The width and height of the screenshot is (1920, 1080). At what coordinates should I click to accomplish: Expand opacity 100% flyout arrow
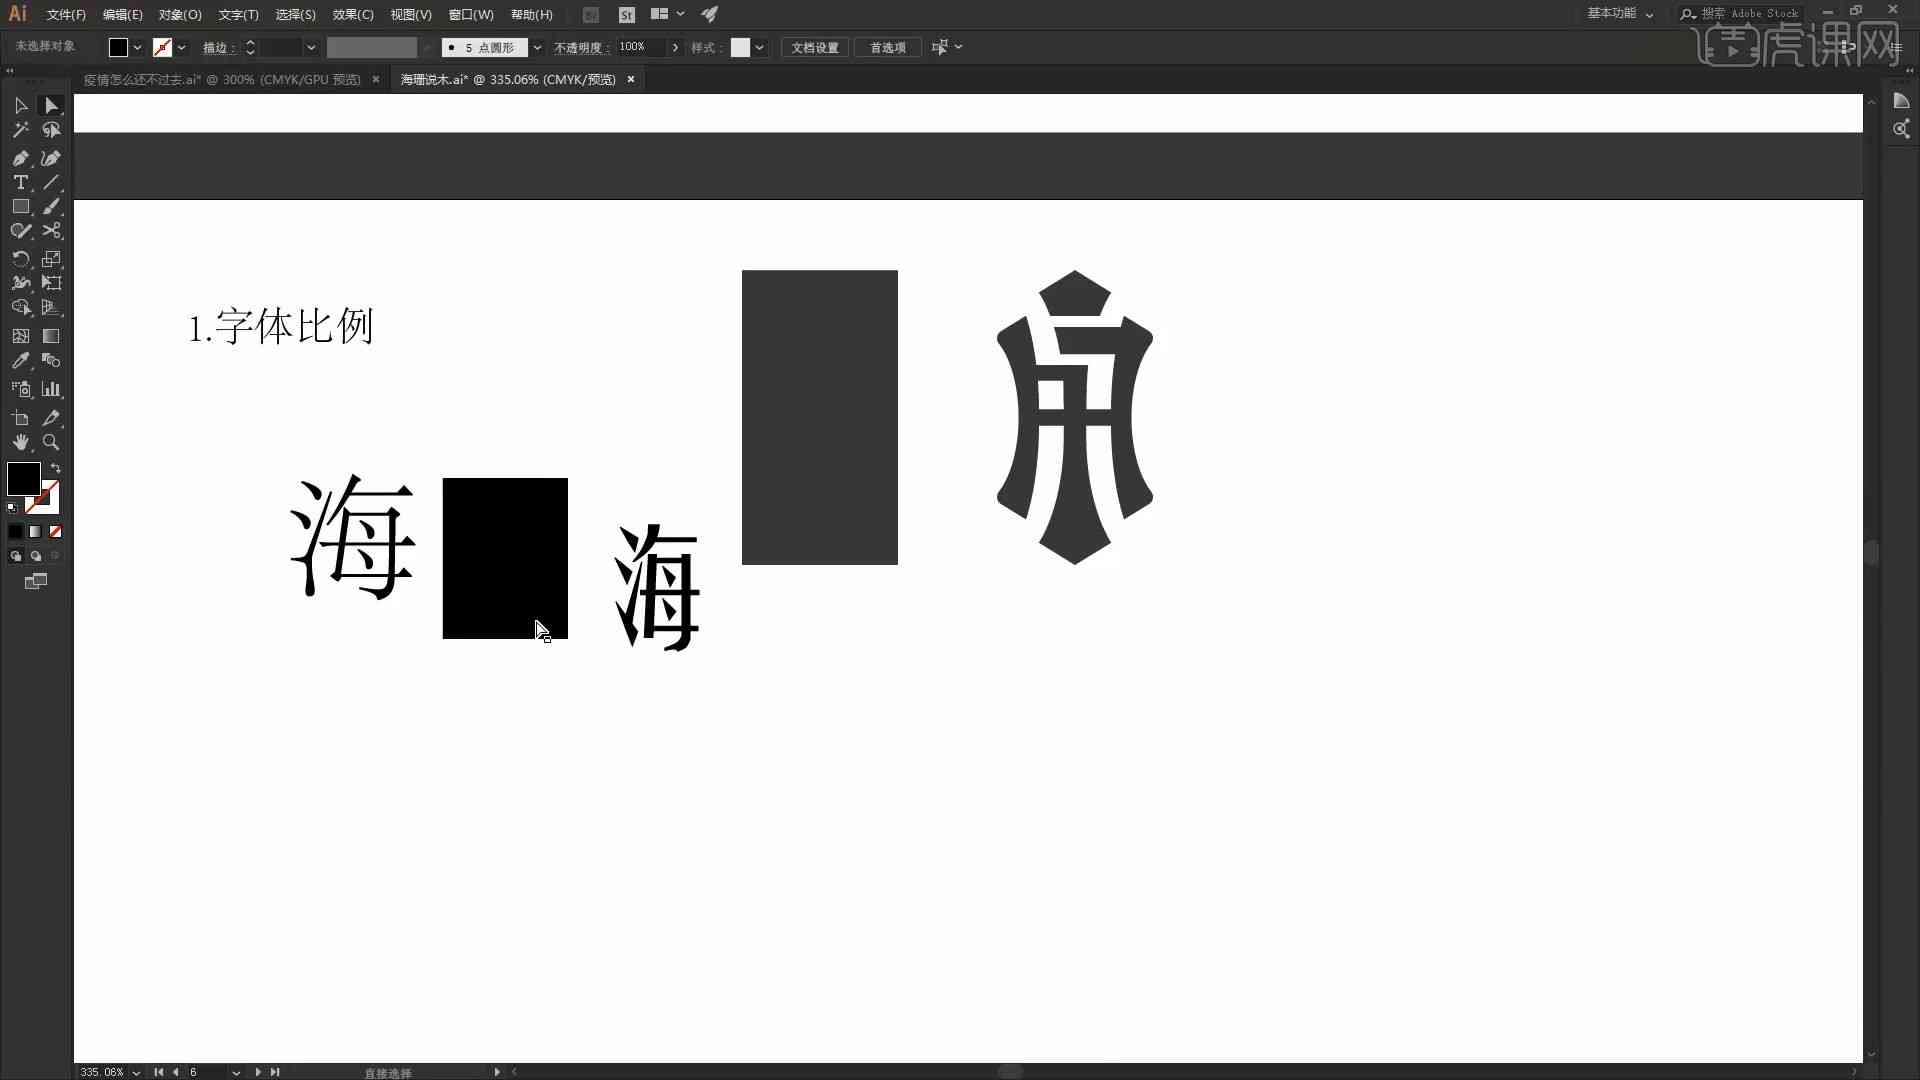[675, 48]
